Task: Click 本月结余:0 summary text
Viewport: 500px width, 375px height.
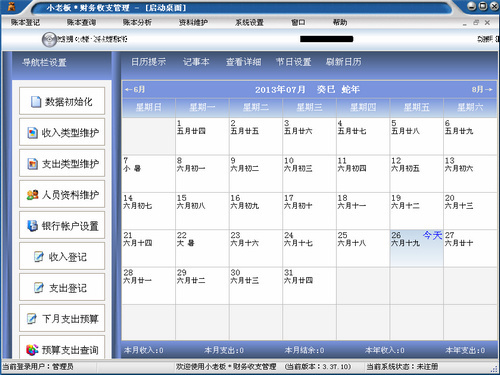Action: (x=304, y=350)
